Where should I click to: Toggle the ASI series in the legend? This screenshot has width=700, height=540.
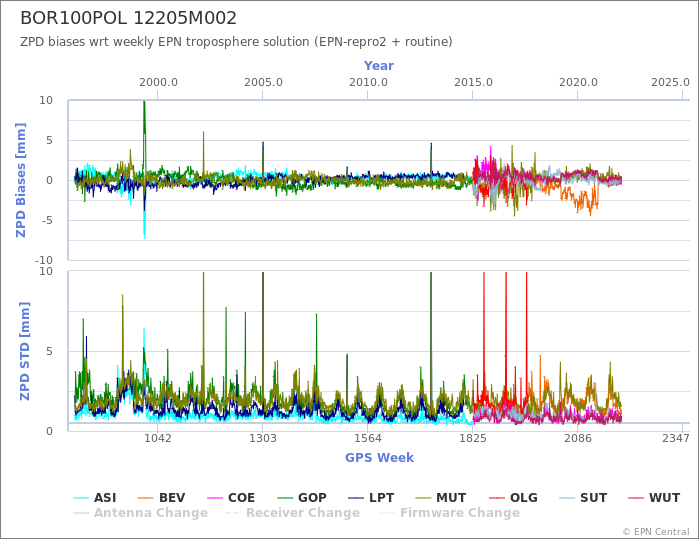click(x=95, y=498)
